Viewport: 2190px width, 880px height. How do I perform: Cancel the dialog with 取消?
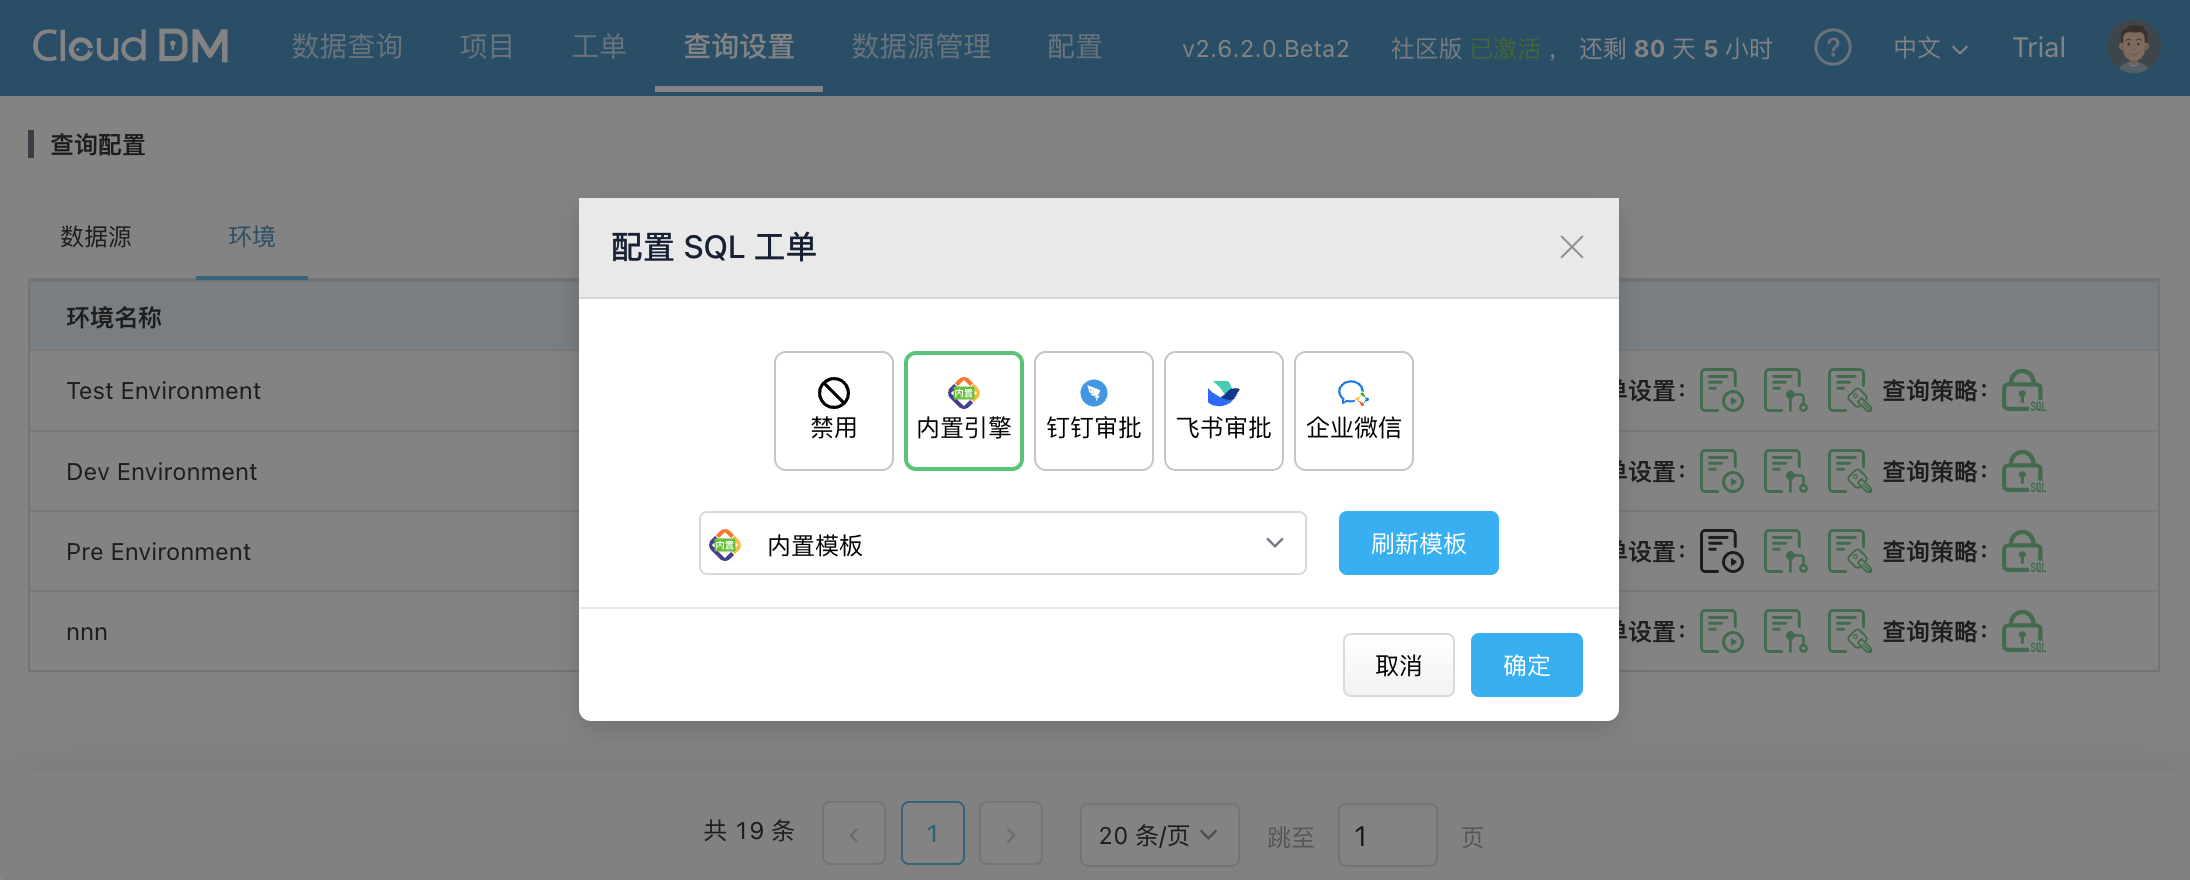pos(1397,665)
